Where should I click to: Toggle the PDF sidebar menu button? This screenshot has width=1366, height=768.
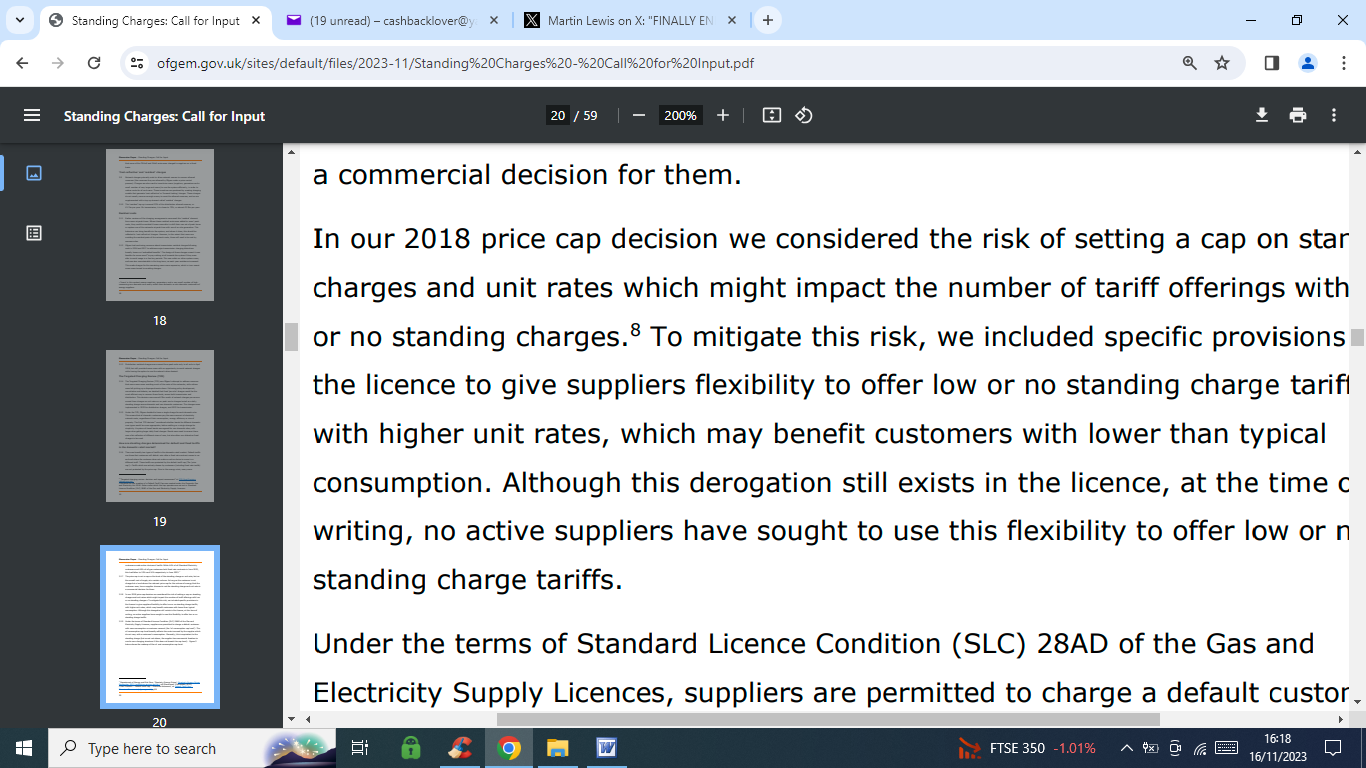point(32,115)
